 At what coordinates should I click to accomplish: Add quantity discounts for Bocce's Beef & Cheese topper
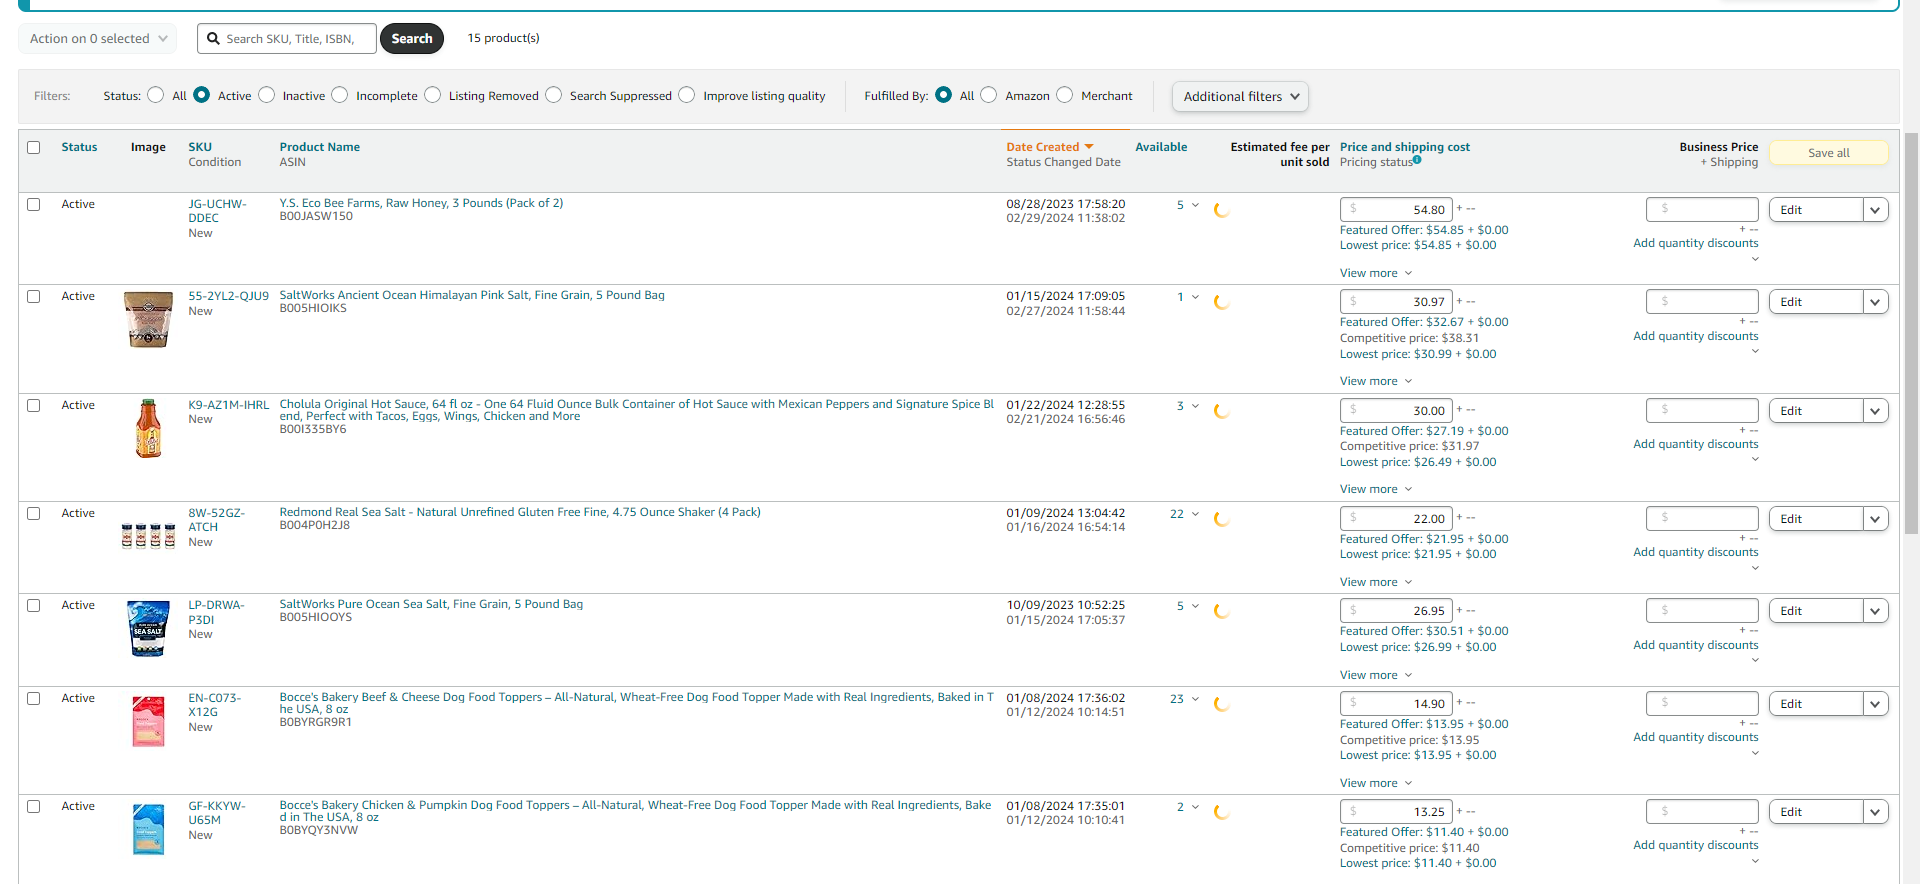(1695, 737)
